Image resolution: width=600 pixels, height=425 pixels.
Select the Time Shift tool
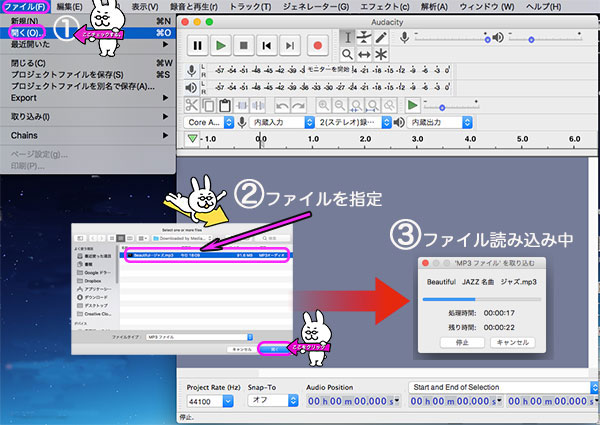point(364,54)
